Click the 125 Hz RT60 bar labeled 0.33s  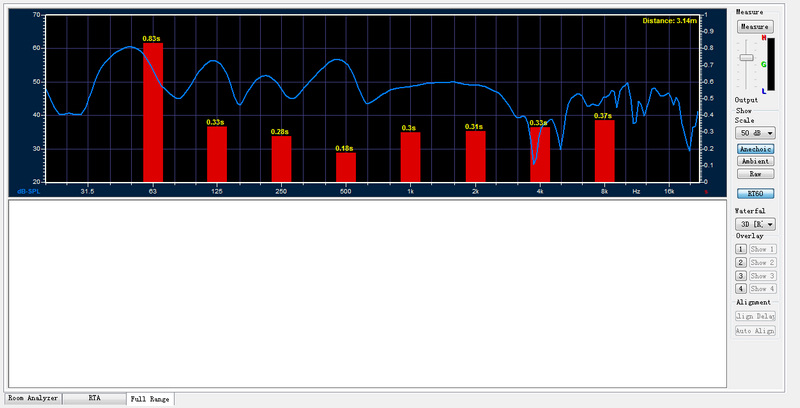[217, 154]
